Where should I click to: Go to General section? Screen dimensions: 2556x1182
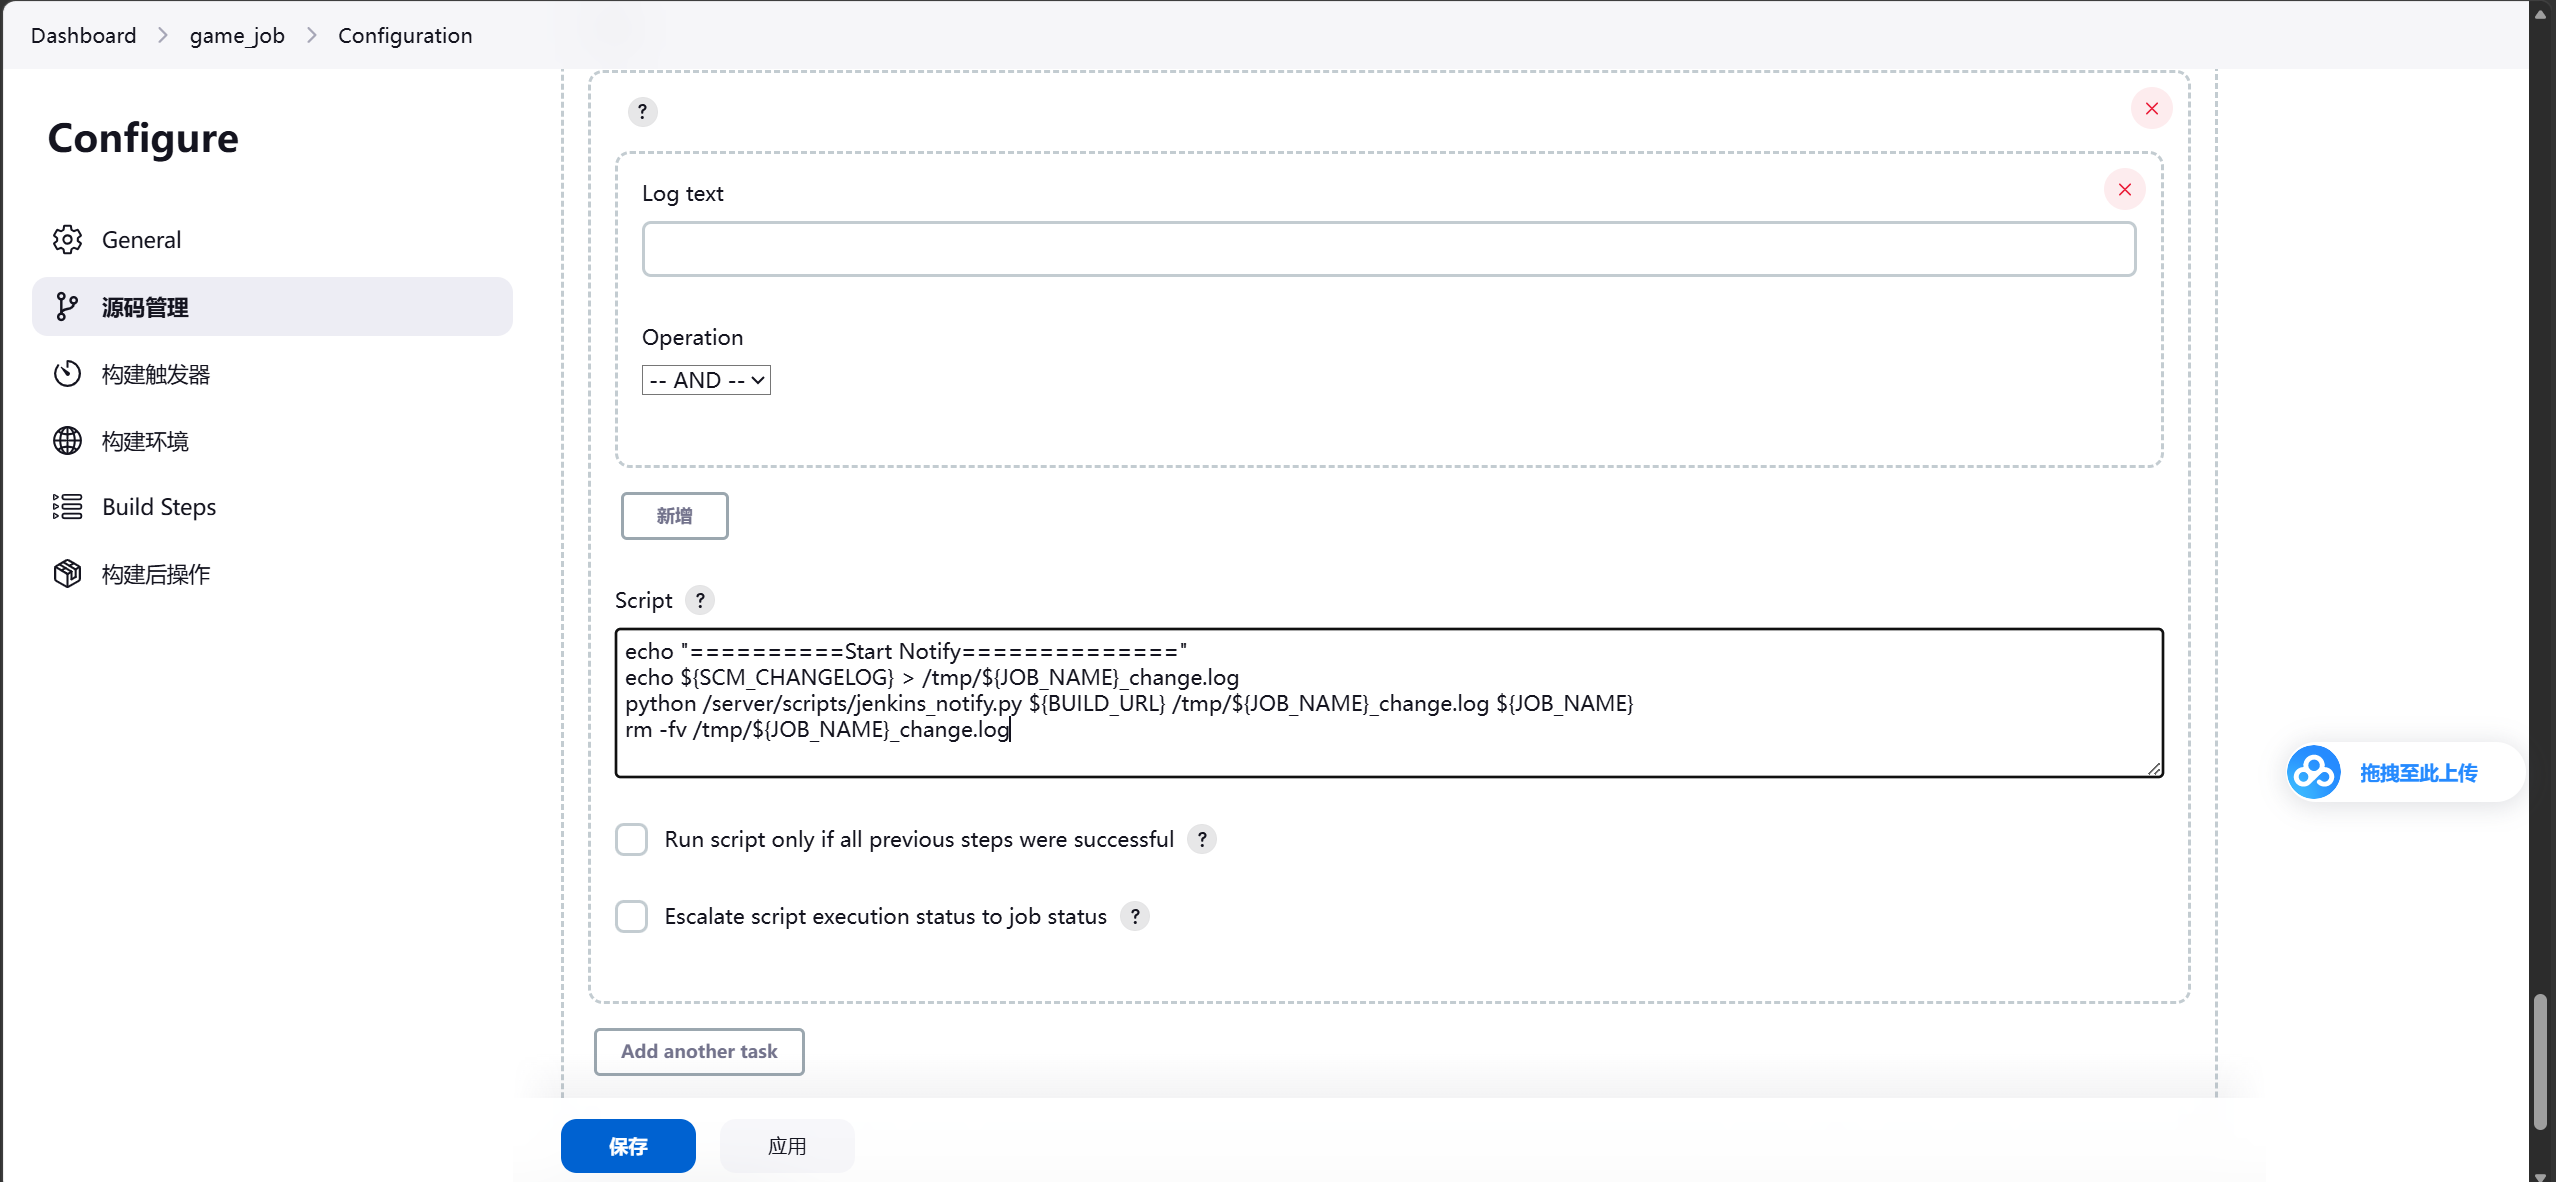272,240
